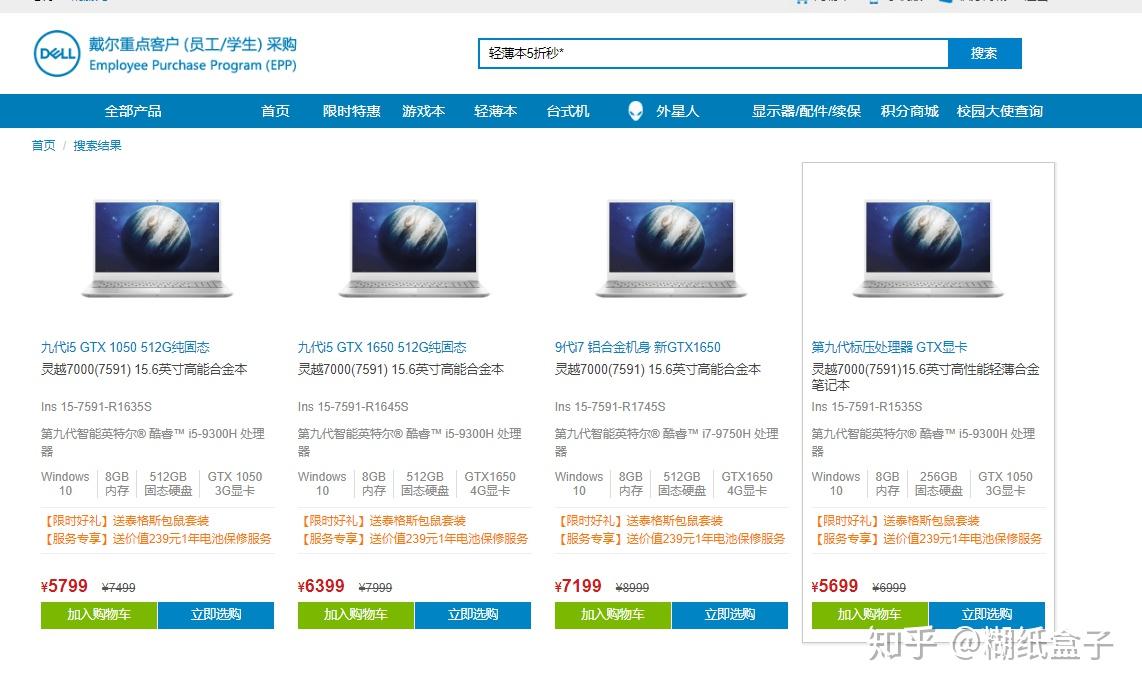Click Employee Purchase Program (EPP) text

click(193, 66)
